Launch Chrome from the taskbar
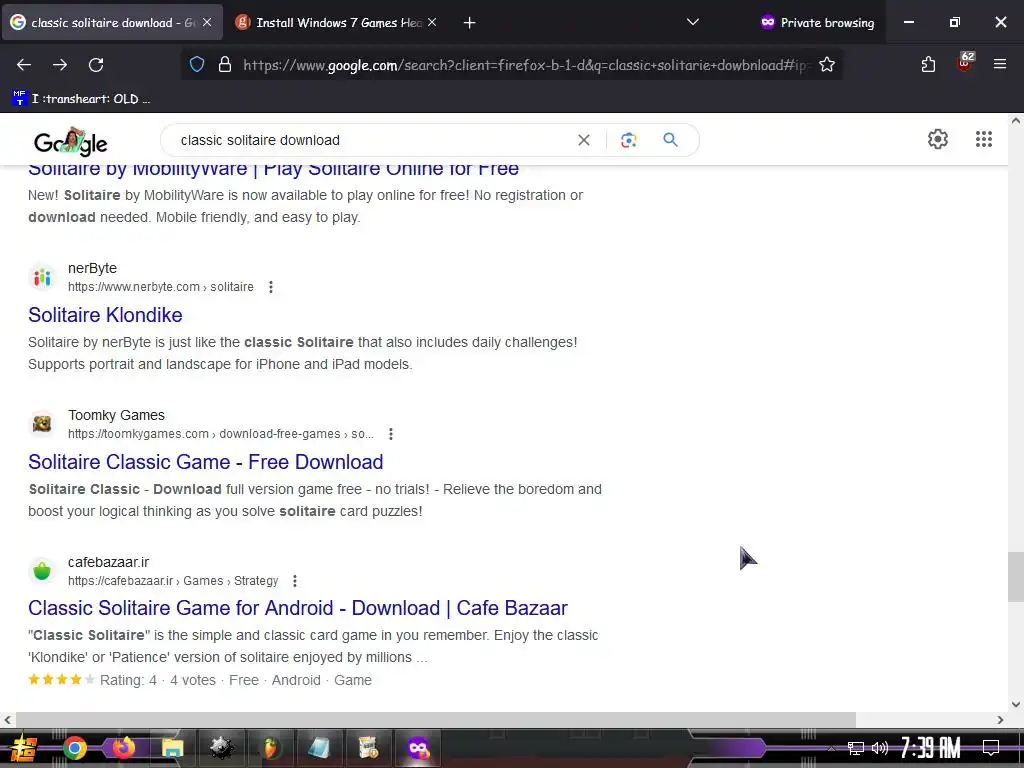 (x=74, y=748)
